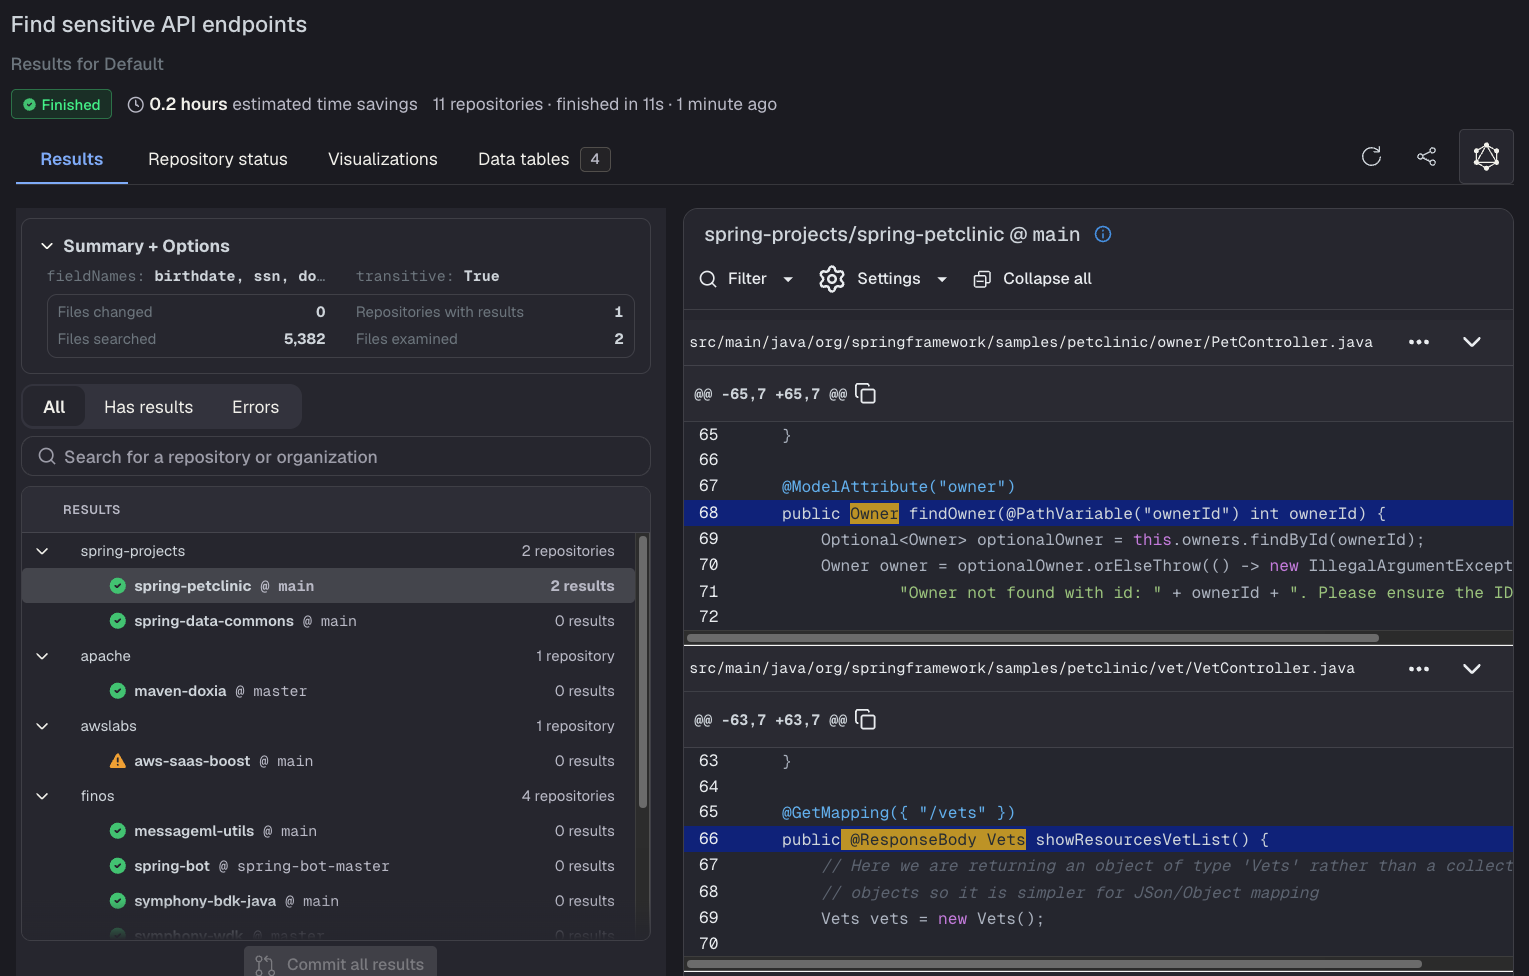
Task: Click the Settings gear icon
Action: click(x=832, y=279)
